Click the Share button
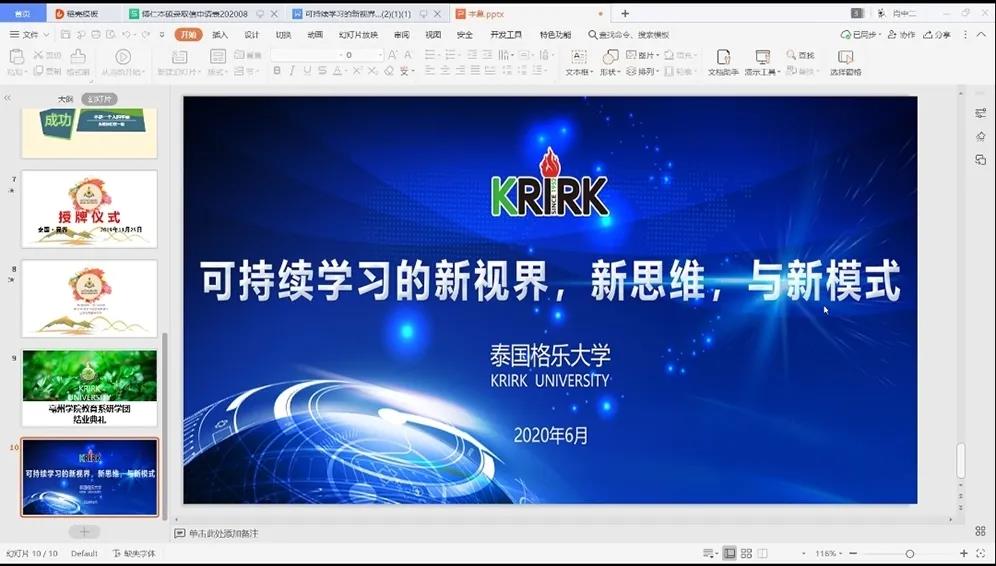This screenshot has width=996, height=566. (937, 34)
